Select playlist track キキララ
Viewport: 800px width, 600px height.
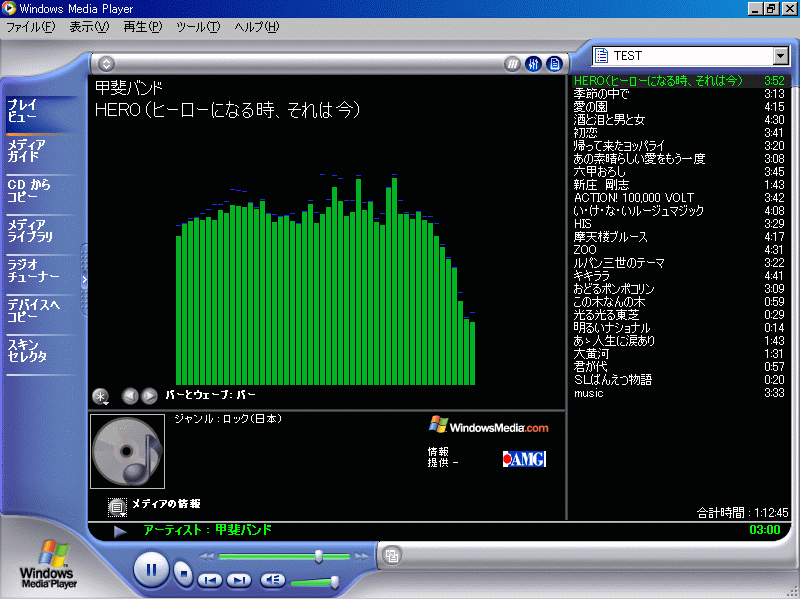pos(679,276)
